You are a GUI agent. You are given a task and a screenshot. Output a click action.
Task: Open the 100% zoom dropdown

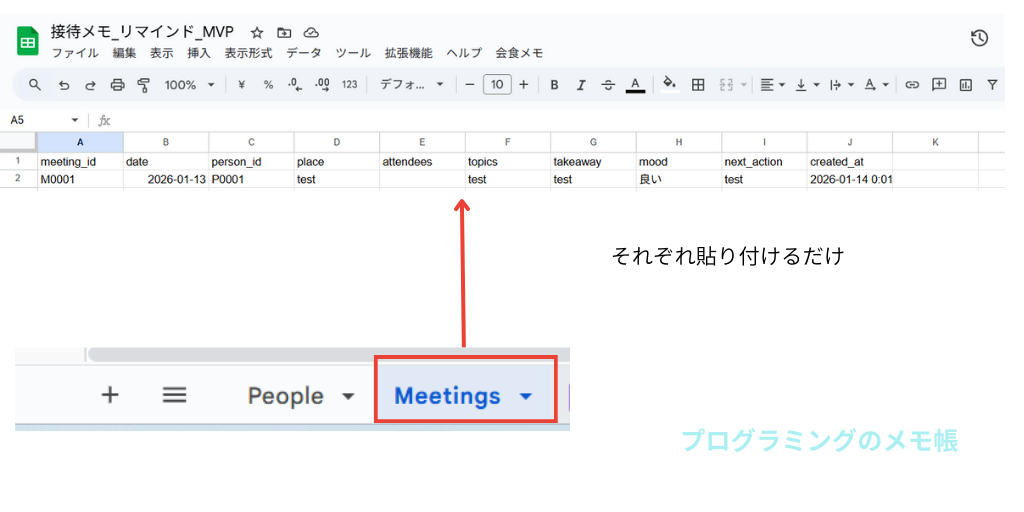pyautogui.click(x=189, y=85)
